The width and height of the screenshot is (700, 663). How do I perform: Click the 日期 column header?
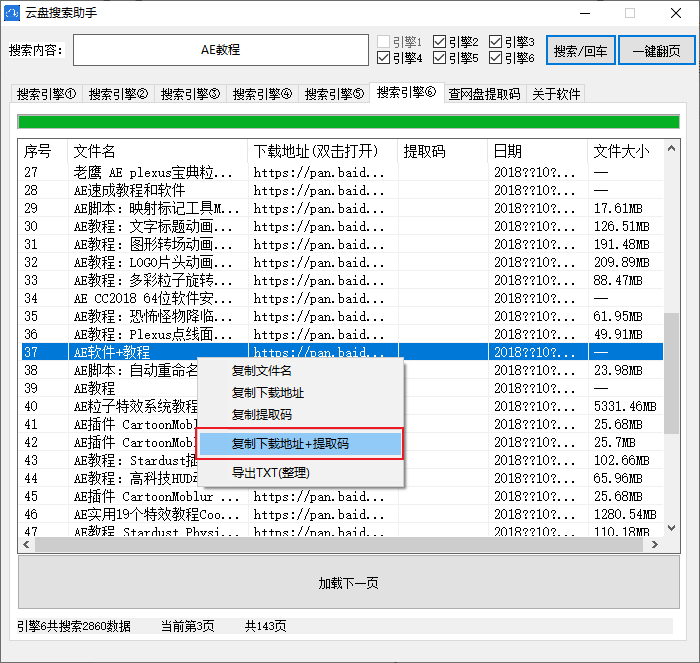click(538, 151)
